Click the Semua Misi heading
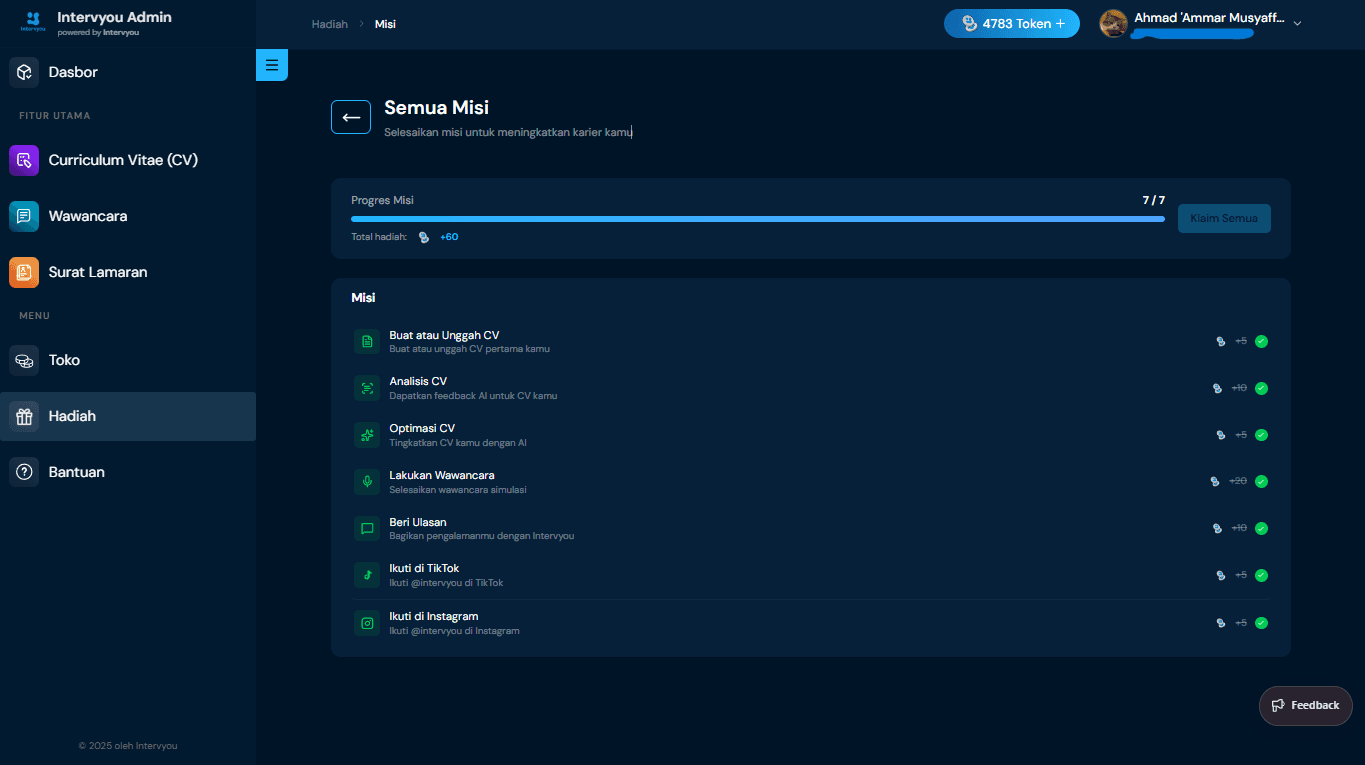 coord(436,108)
